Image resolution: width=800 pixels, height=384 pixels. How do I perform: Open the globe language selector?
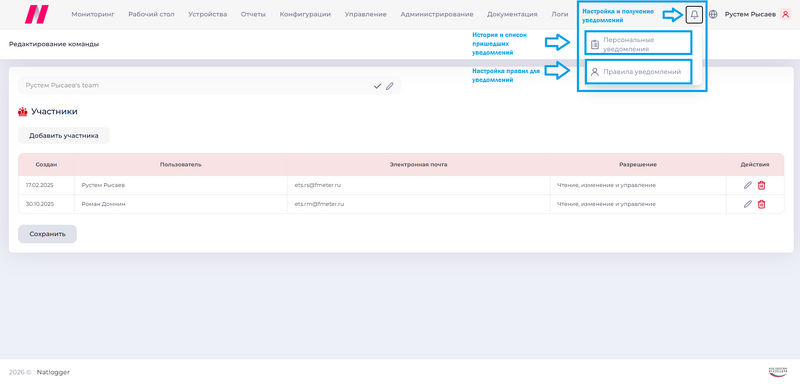[x=713, y=15]
